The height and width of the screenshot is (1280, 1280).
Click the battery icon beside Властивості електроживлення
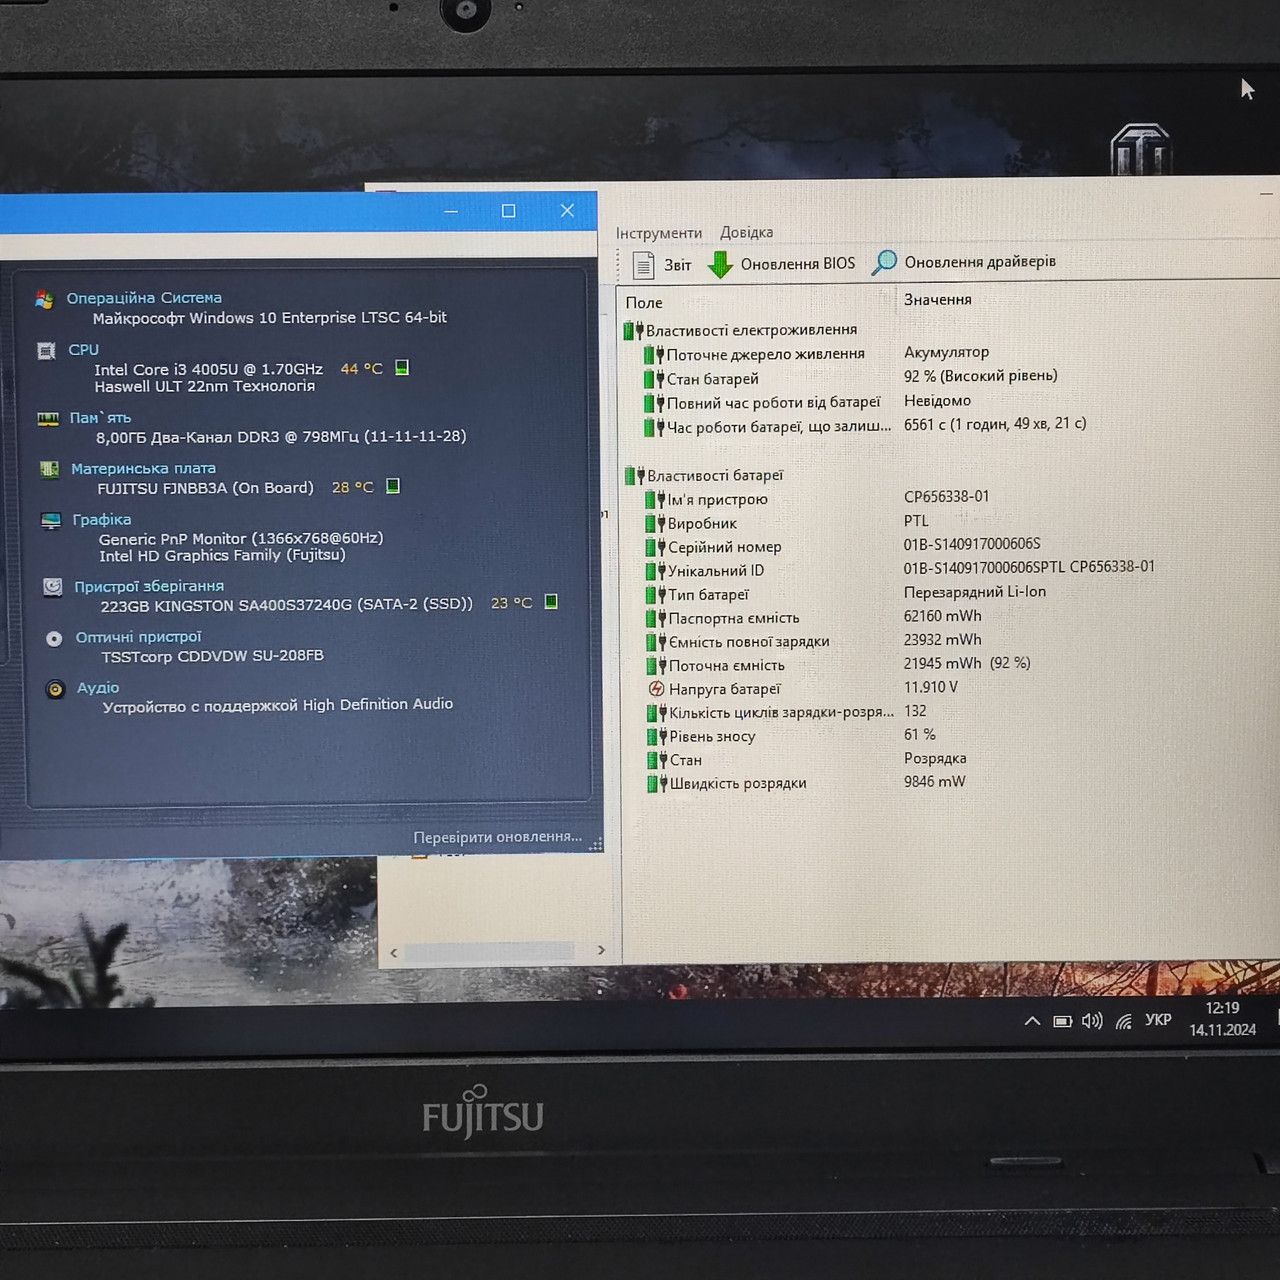point(632,330)
